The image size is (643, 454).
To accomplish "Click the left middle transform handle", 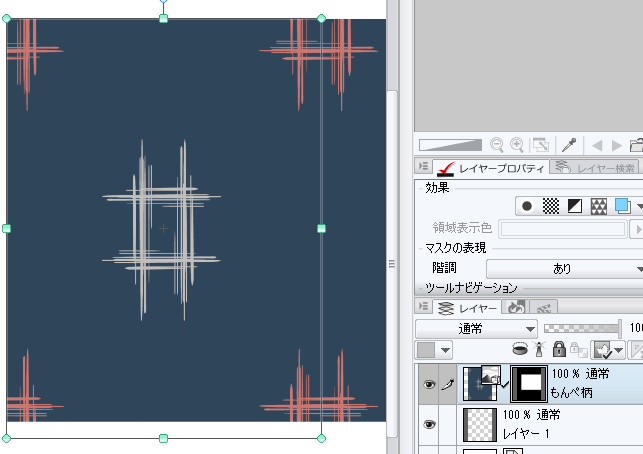I will click(6, 228).
